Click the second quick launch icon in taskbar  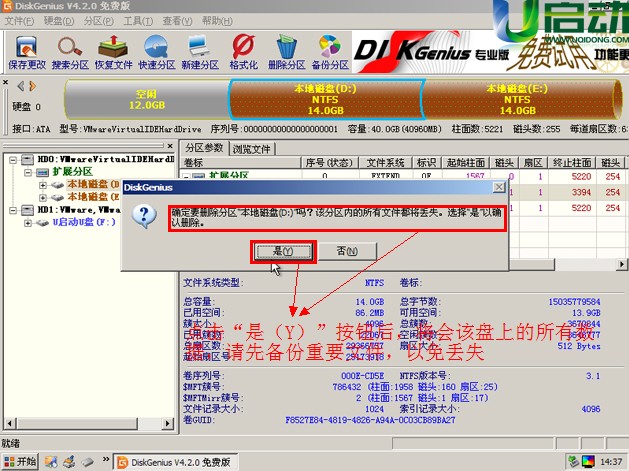69,462
